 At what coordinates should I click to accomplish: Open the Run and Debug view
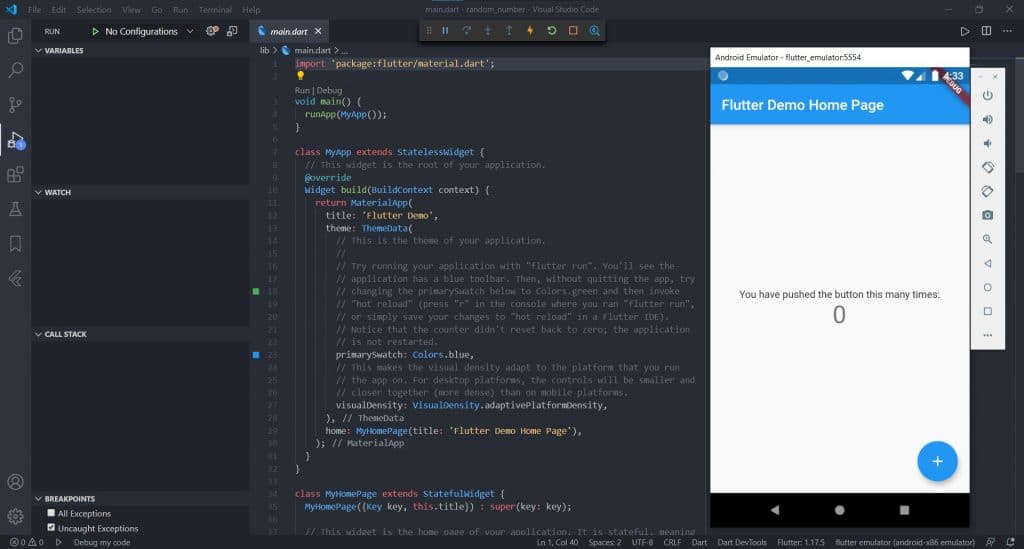click(x=15, y=140)
